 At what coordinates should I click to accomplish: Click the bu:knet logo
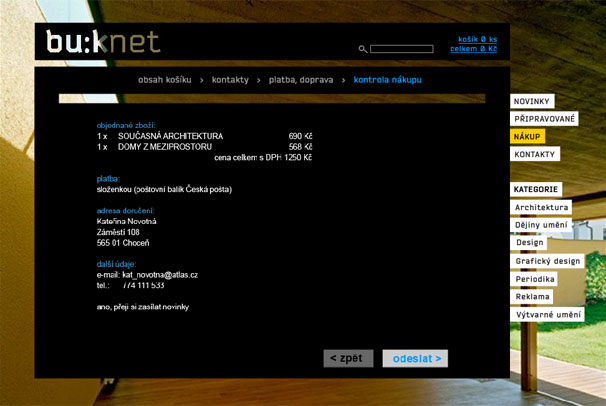(x=102, y=43)
